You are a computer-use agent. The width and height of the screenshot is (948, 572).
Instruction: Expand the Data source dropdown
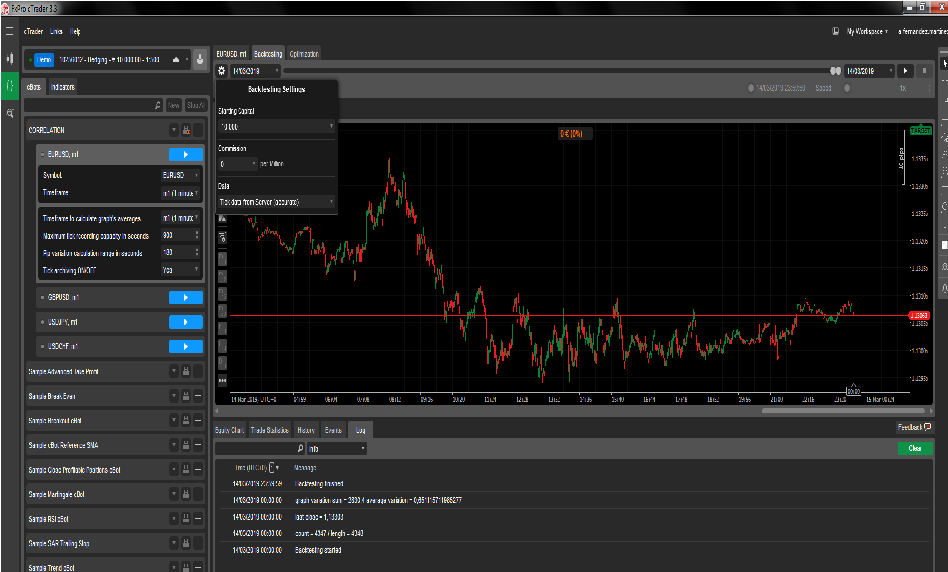pos(277,202)
